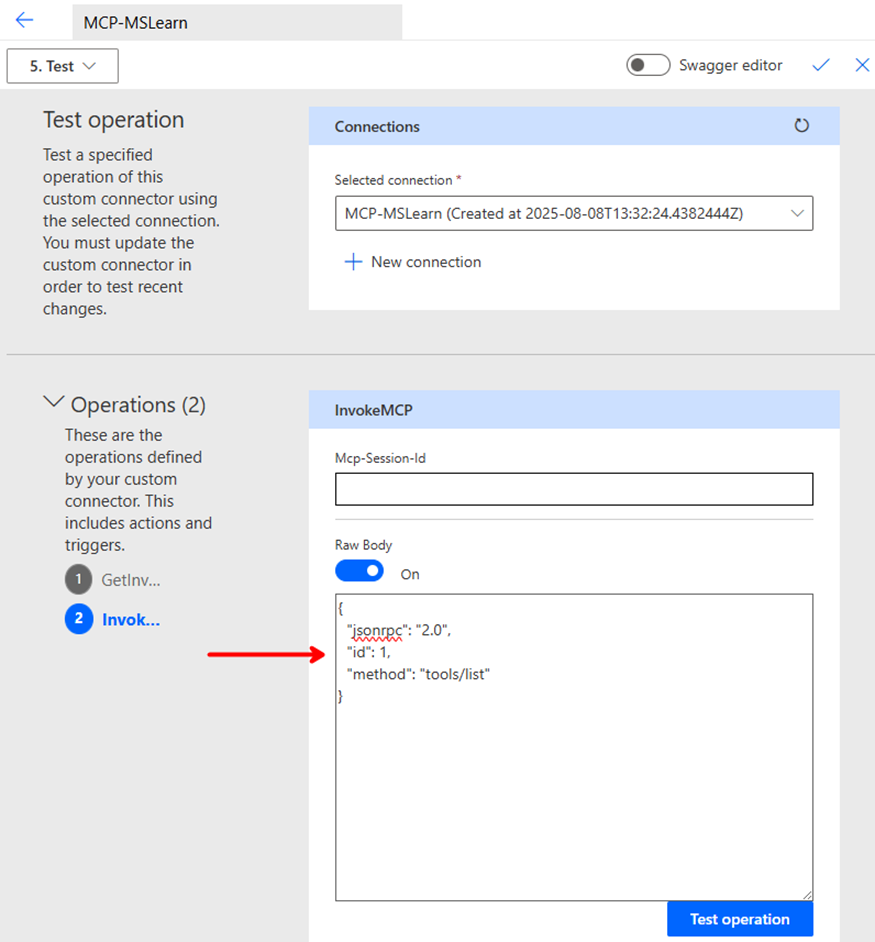This screenshot has width=875, height=942.
Task: Click the New connection link
Action: (x=426, y=262)
